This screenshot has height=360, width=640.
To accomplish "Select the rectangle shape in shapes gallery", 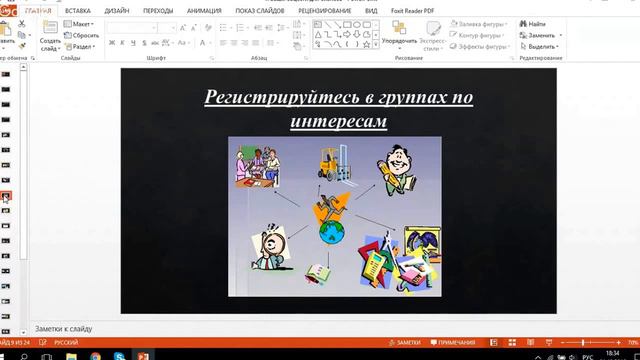I will pyautogui.click(x=347, y=25).
